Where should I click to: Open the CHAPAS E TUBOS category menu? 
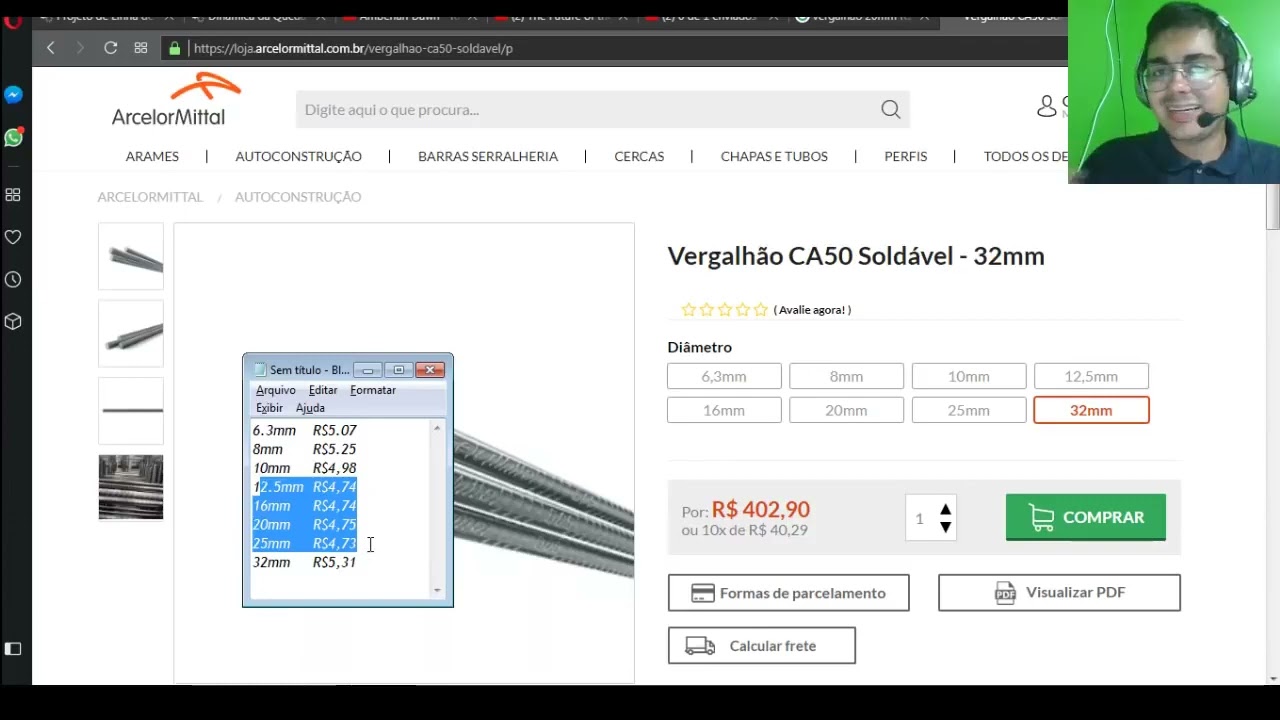tap(774, 156)
